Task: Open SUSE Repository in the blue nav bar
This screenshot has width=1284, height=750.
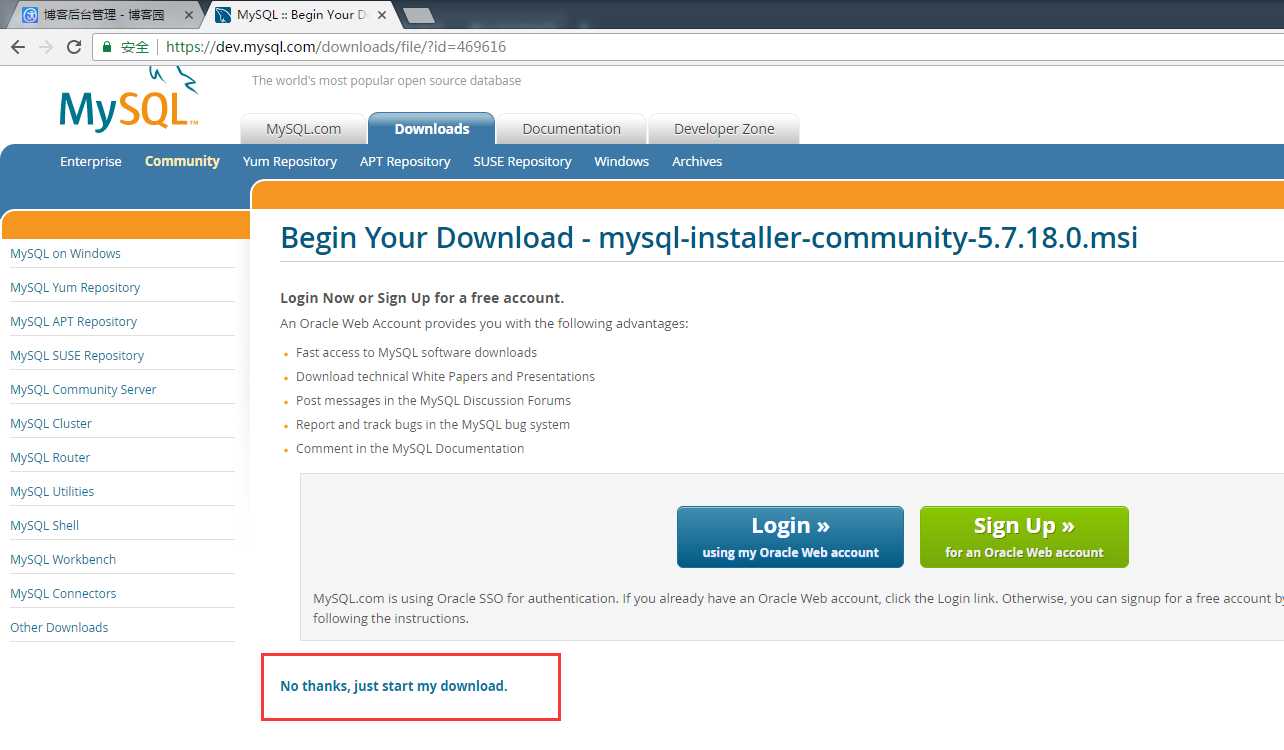Action: [x=522, y=161]
